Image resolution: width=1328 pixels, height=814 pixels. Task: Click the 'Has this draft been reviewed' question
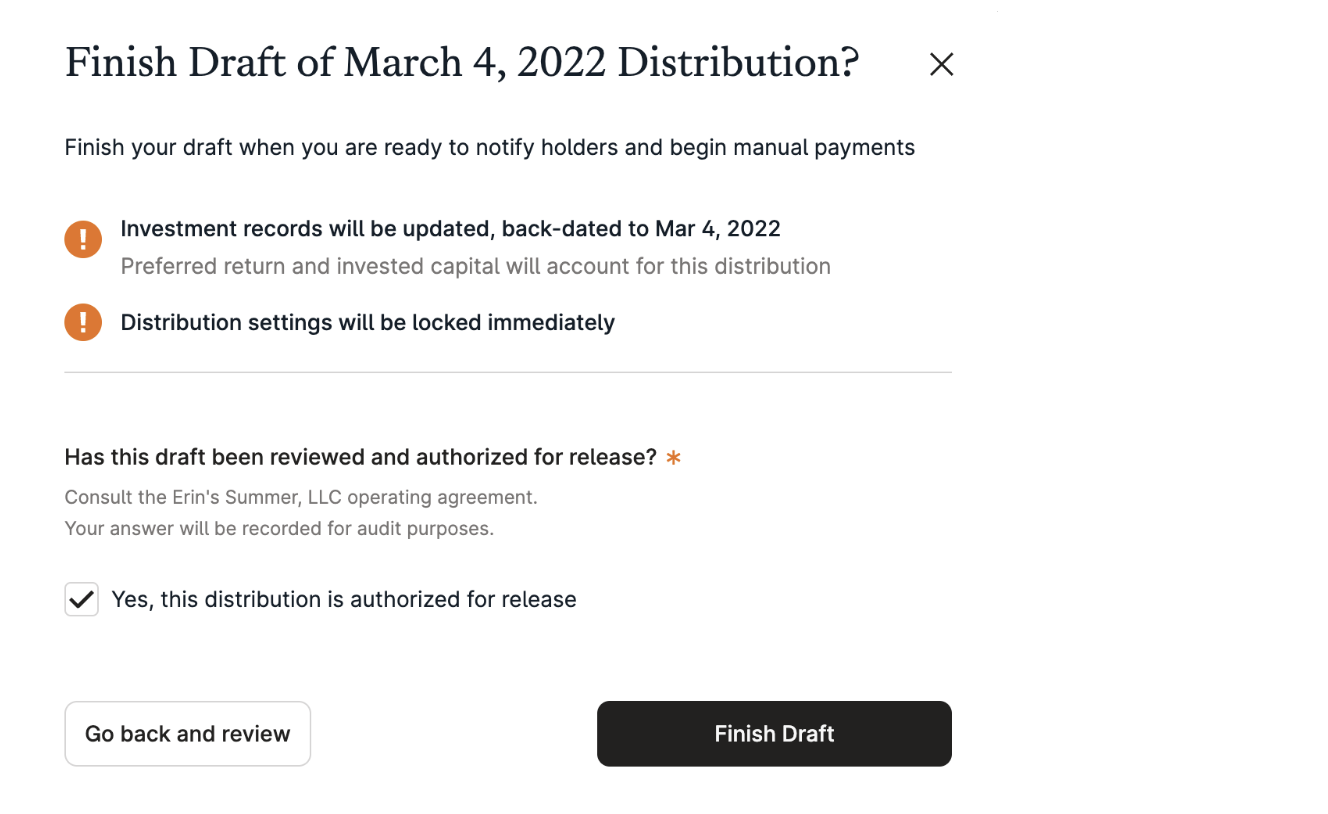360,458
